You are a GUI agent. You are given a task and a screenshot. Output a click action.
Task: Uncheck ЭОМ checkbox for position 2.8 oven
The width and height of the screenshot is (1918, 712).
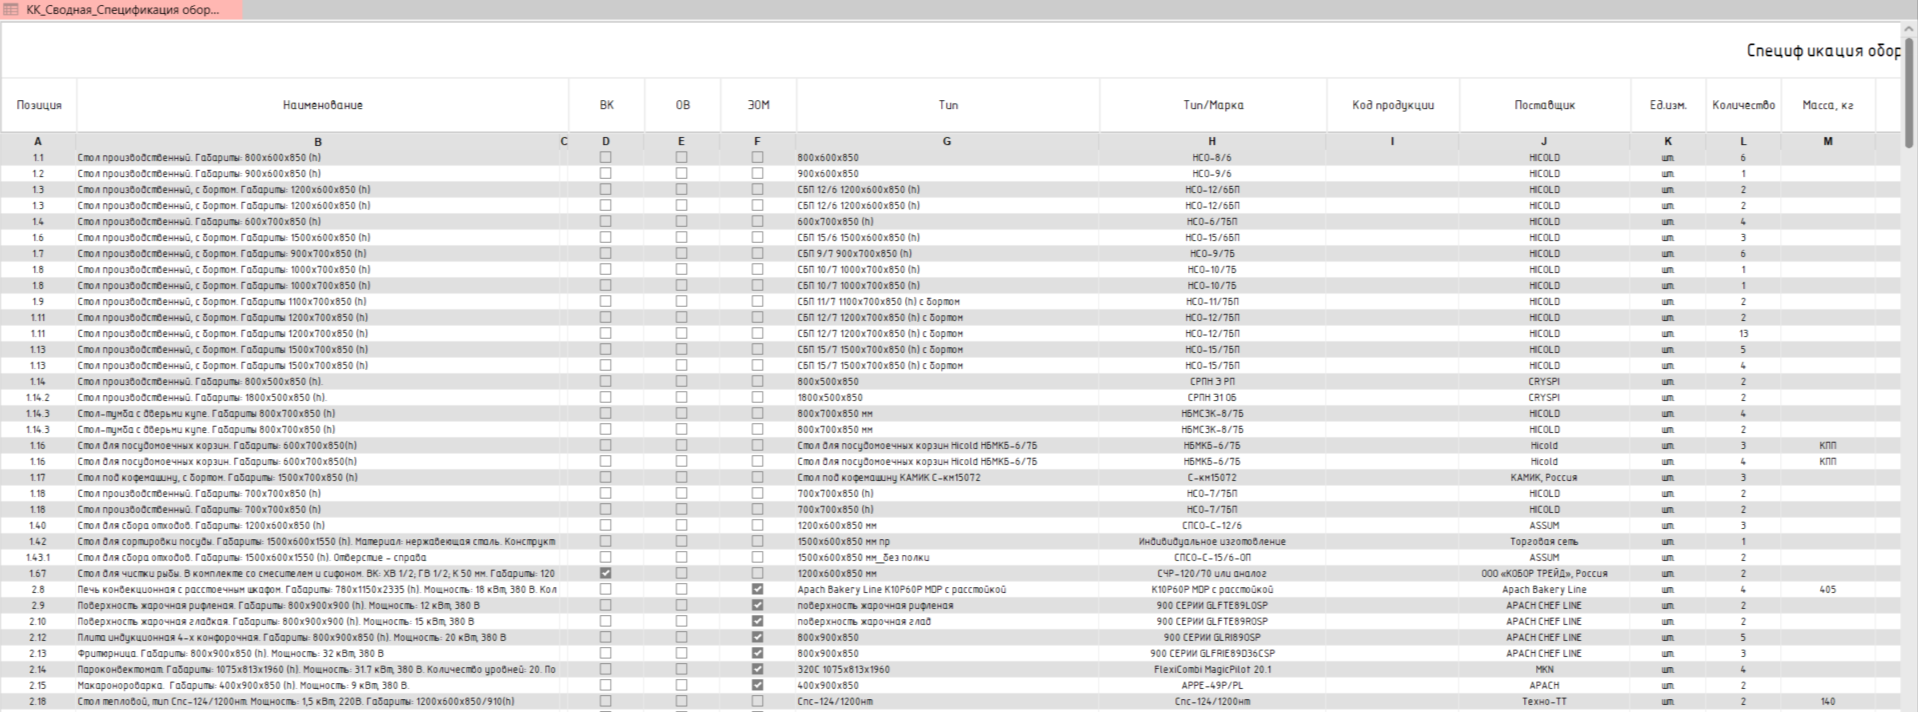click(x=757, y=589)
